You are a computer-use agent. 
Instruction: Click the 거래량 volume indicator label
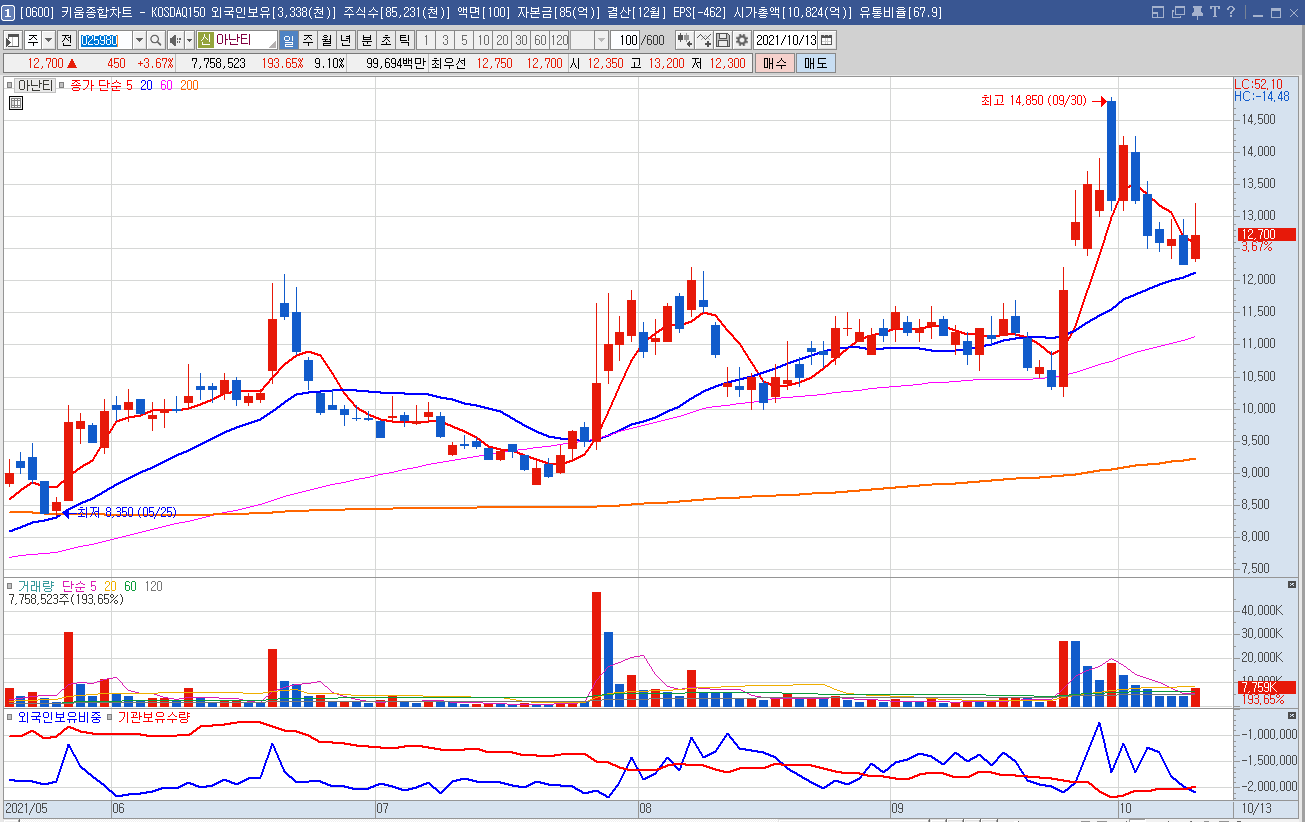(x=35, y=586)
